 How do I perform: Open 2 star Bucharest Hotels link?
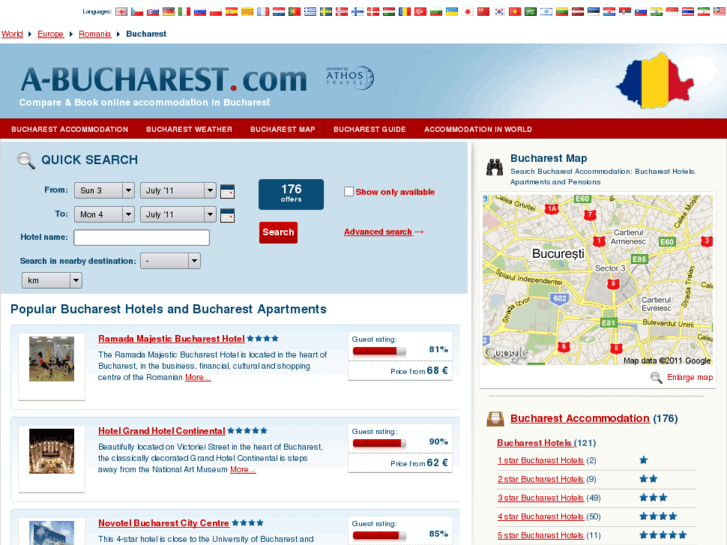[540, 479]
